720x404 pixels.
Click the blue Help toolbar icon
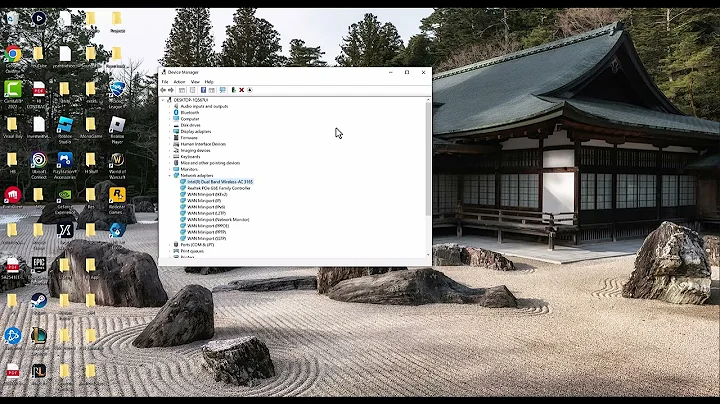click(x=203, y=90)
